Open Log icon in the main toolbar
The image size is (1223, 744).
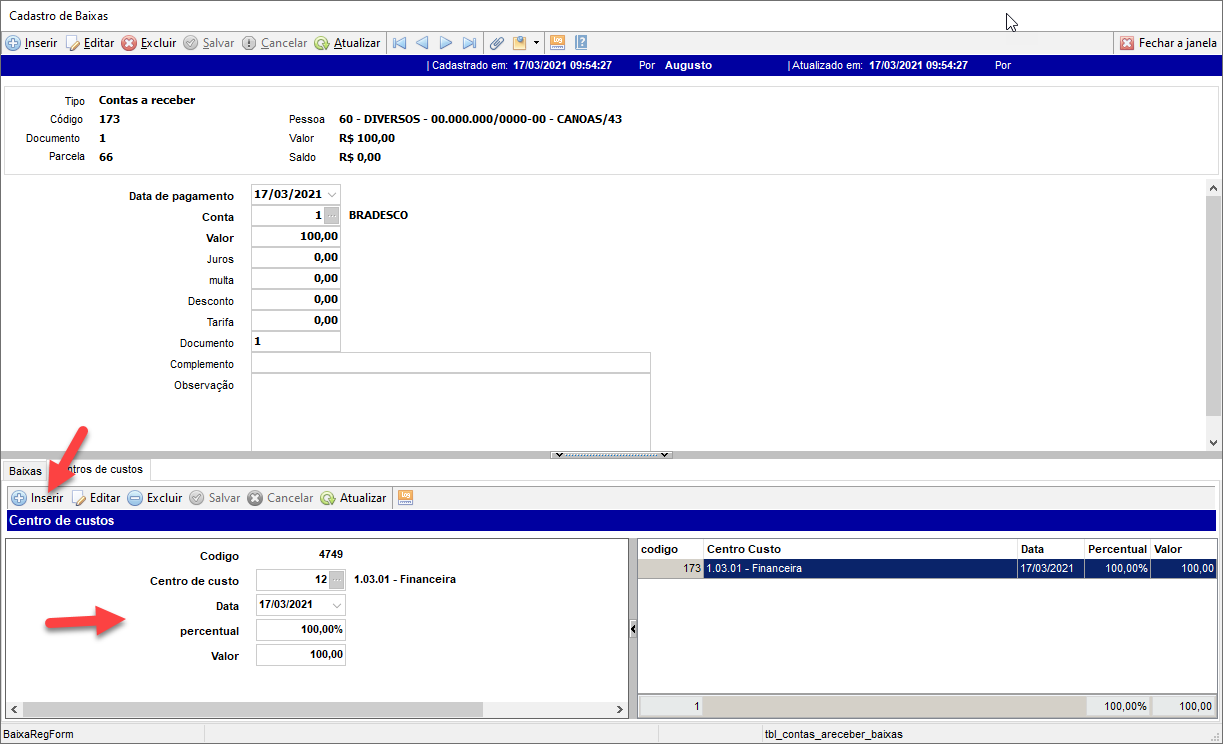(x=558, y=43)
